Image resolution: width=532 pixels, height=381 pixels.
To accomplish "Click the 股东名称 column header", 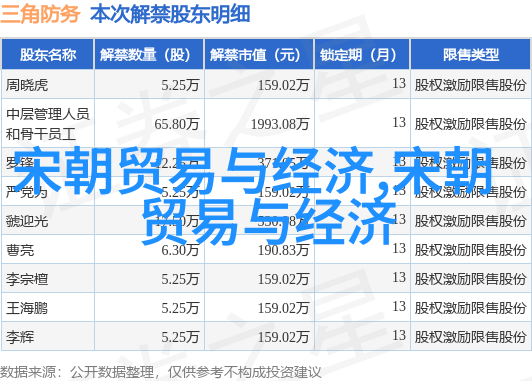I will (48, 55).
